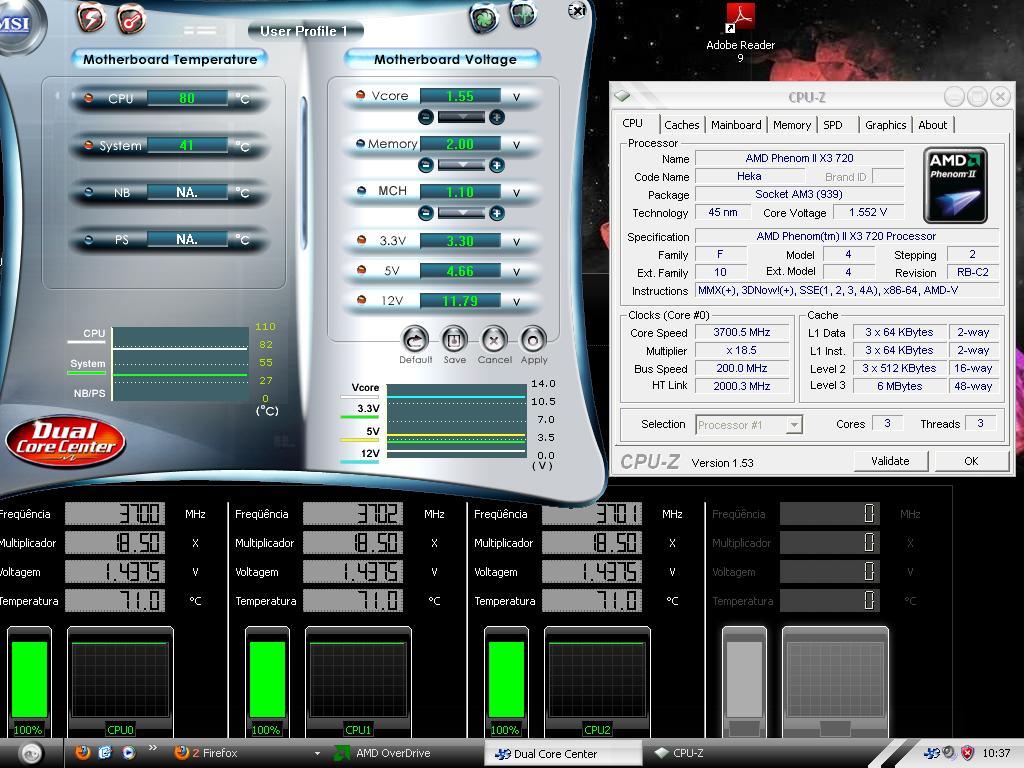Launch the media player quick launch icon
The height and width of the screenshot is (768, 1024).
[x=128, y=752]
